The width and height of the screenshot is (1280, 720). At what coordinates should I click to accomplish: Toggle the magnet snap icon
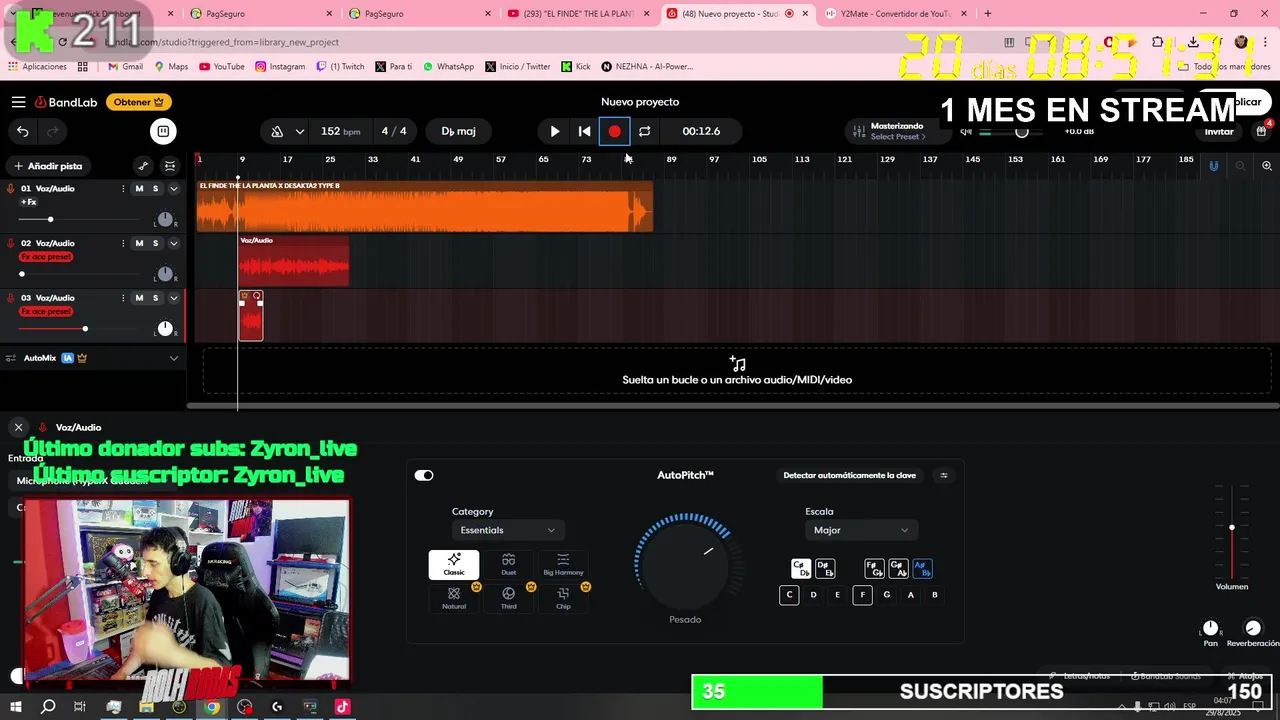tap(1214, 166)
